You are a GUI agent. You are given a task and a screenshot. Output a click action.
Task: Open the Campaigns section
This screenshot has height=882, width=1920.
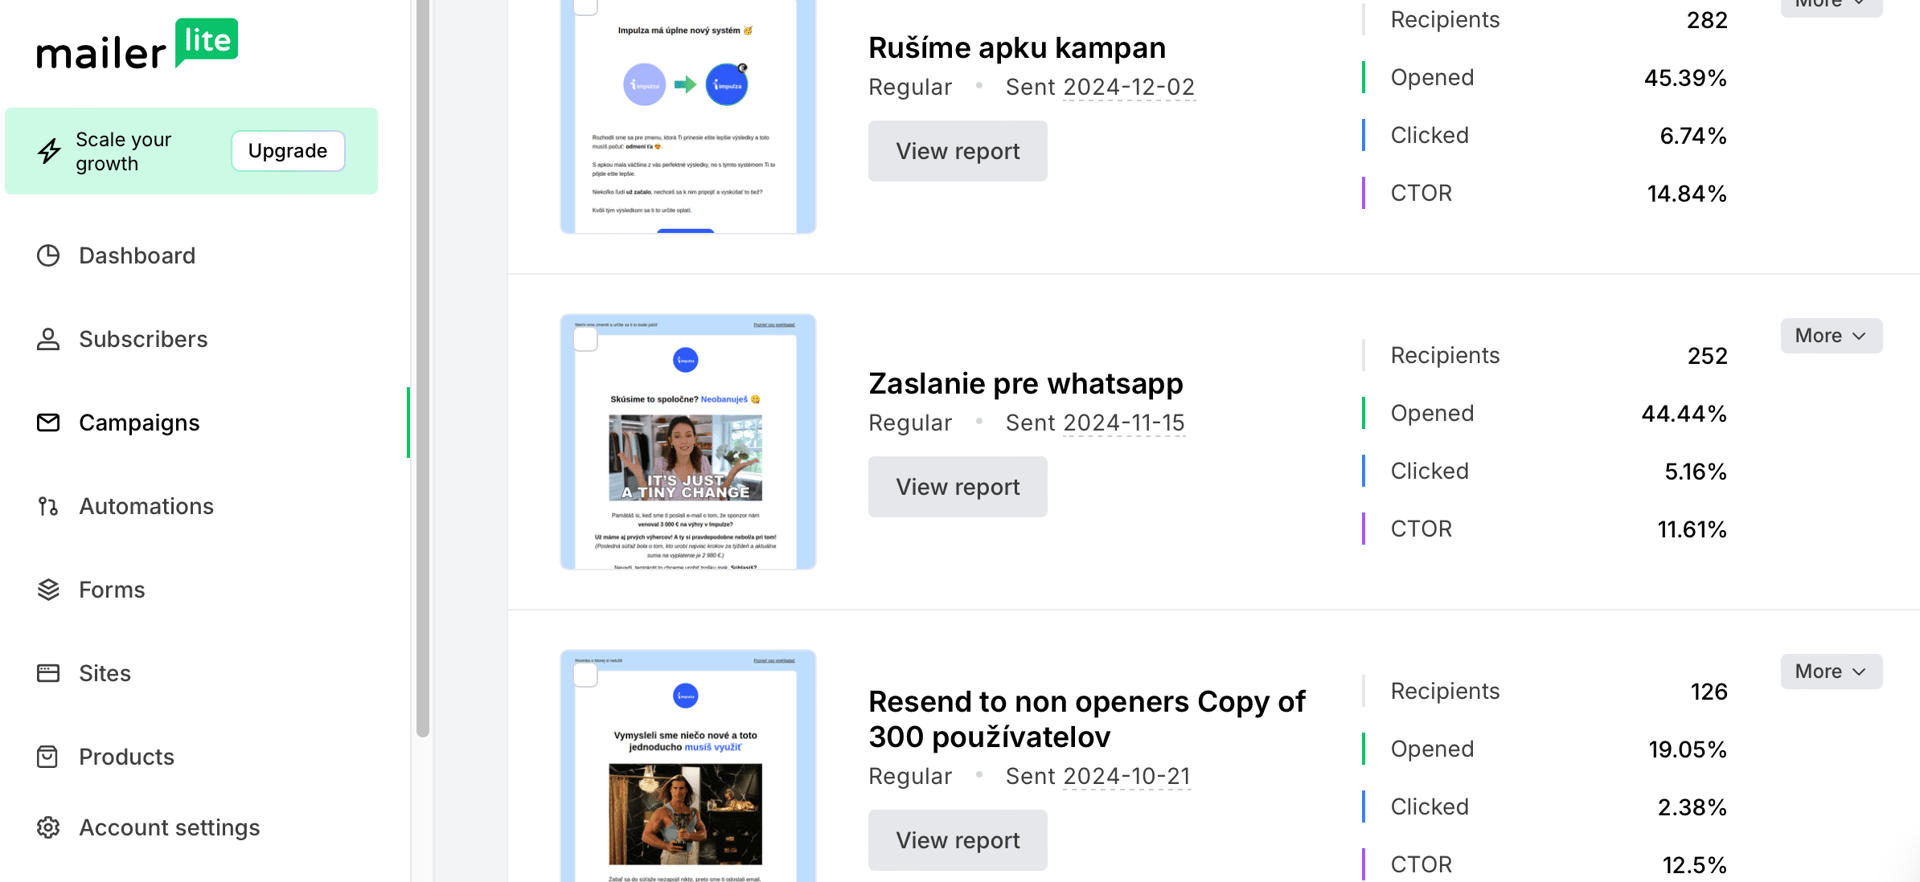pos(139,422)
